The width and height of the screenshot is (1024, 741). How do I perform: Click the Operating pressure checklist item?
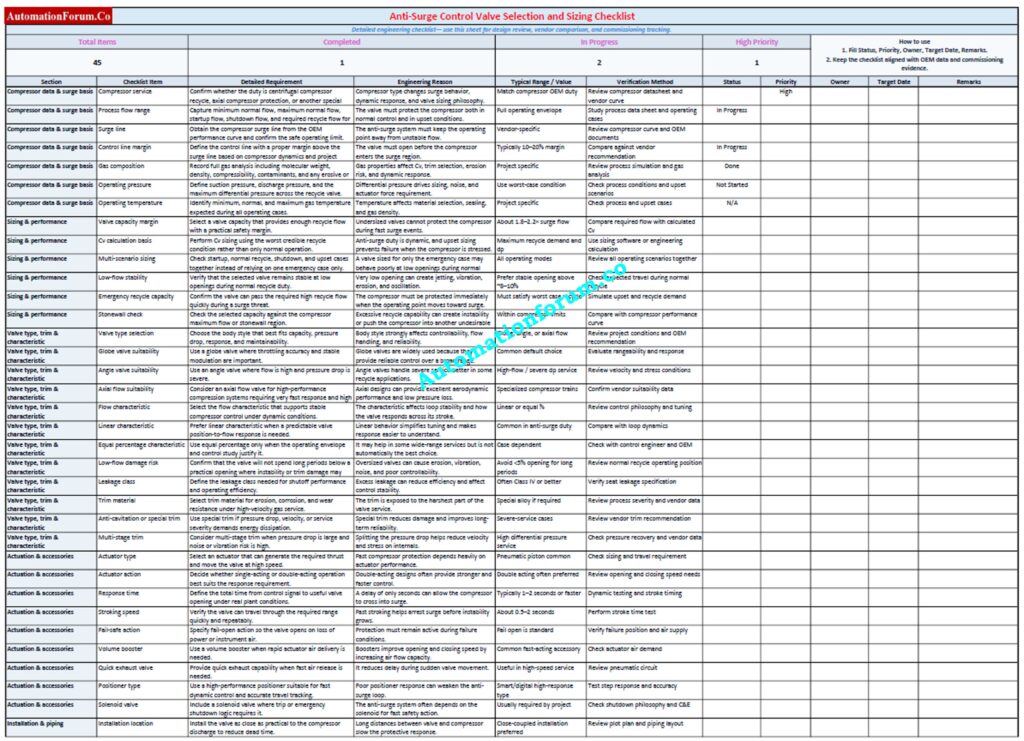pos(142,189)
